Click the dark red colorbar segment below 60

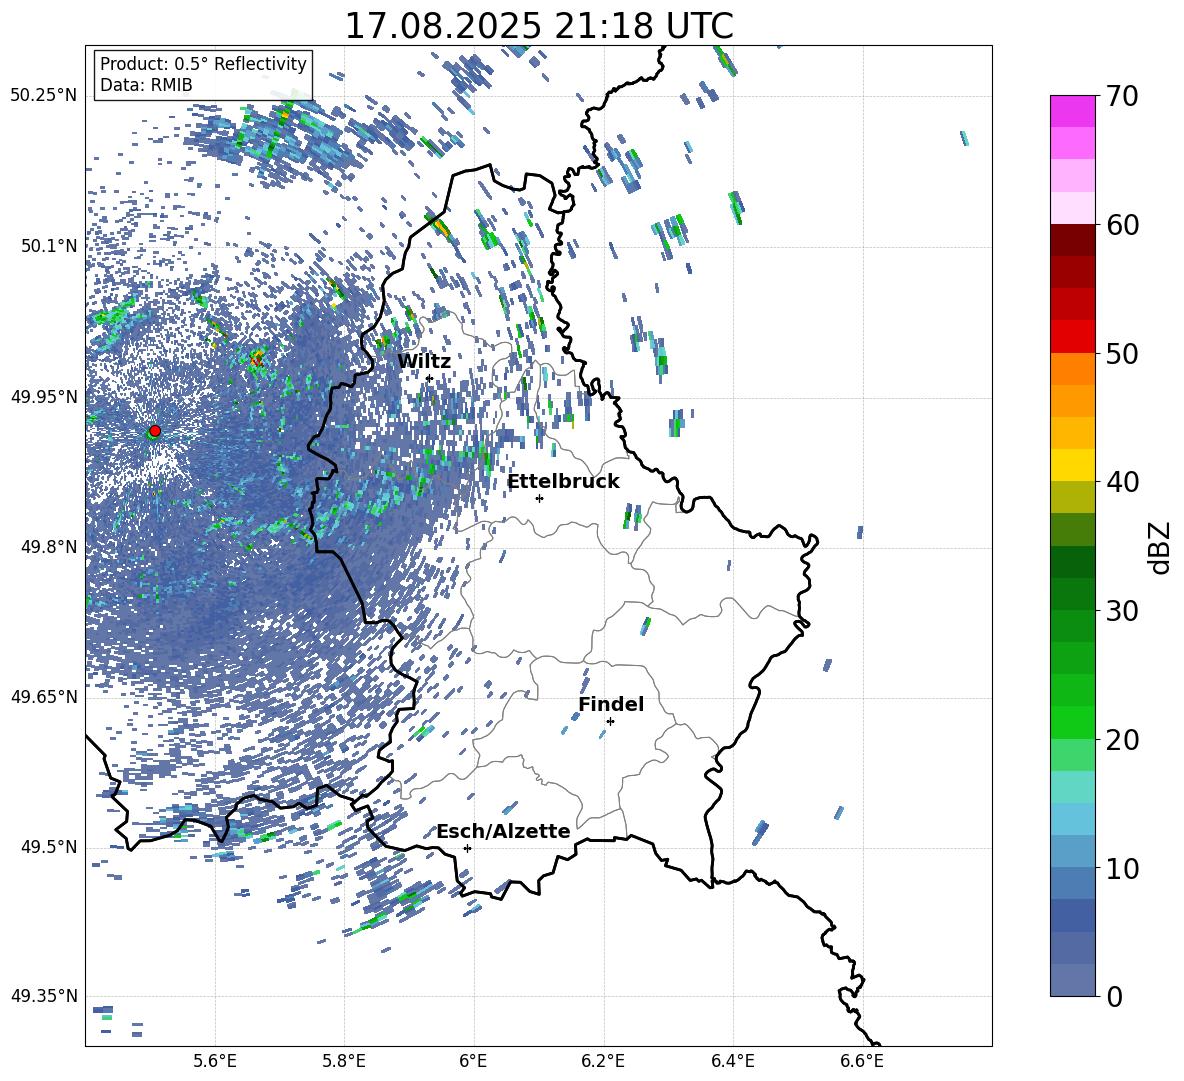pos(1072,240)
